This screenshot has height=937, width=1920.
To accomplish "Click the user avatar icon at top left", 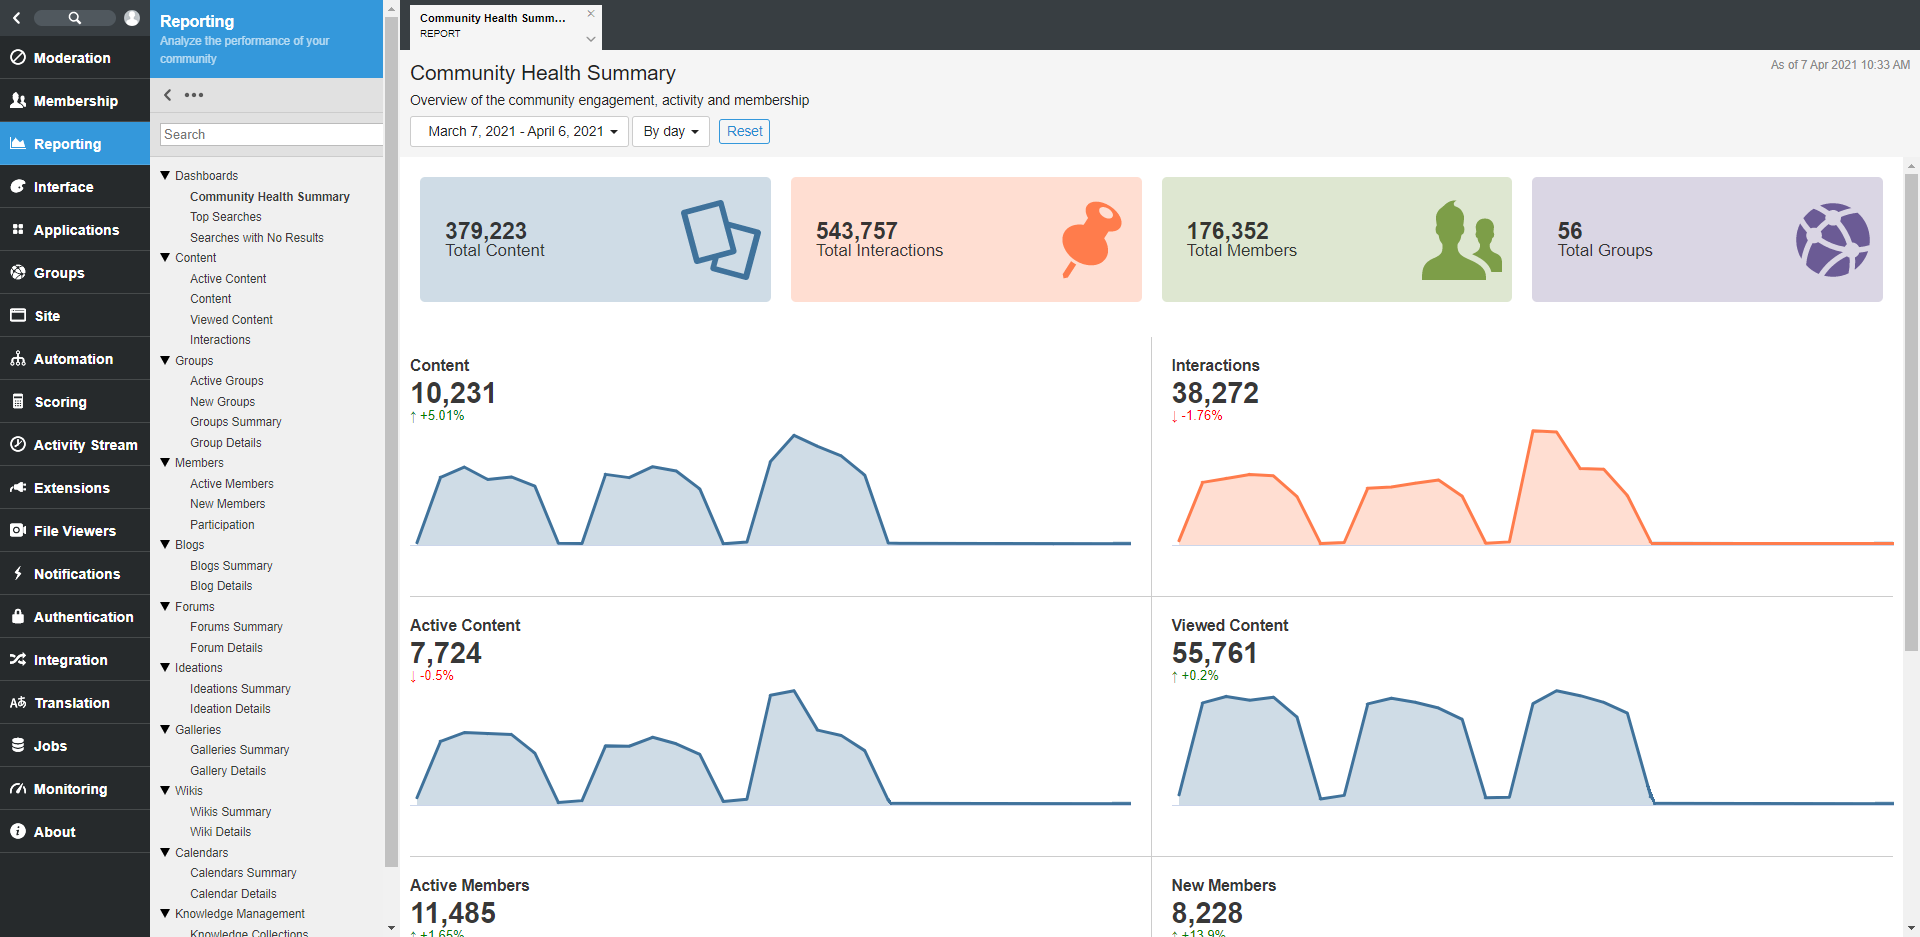I will pyautogui.click(x=132, y=18).
